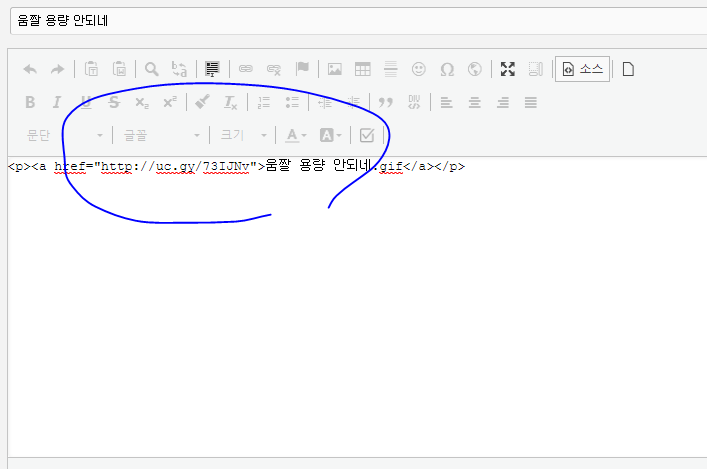Click into the HTML source text area
This screenshot has height=469, width=707.
click(x=358, y=307)
